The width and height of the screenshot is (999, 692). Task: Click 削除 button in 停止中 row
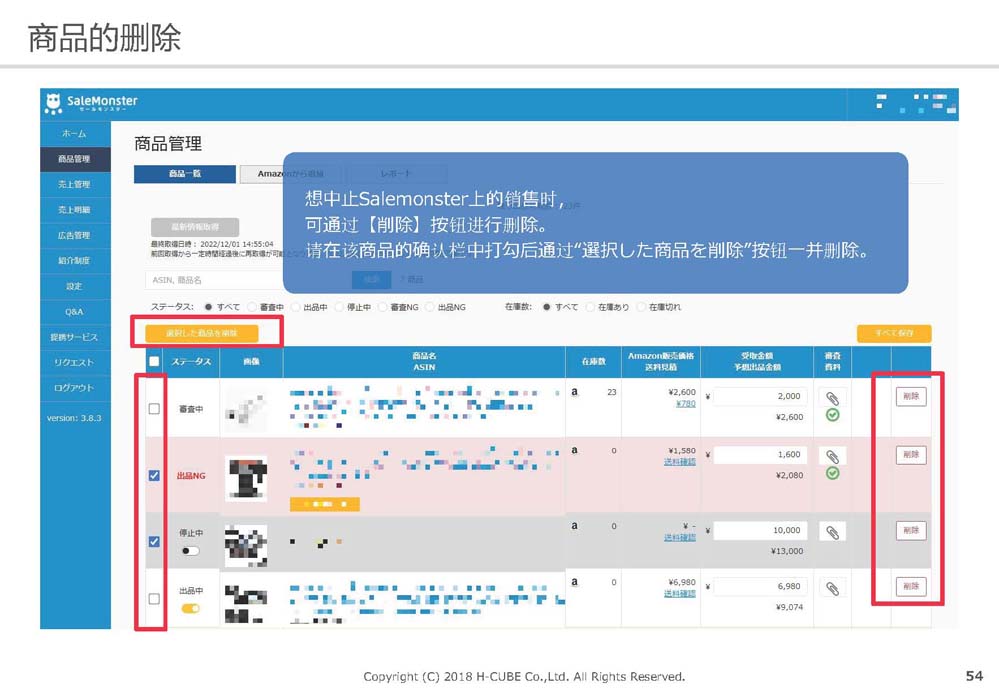point(911,531)
